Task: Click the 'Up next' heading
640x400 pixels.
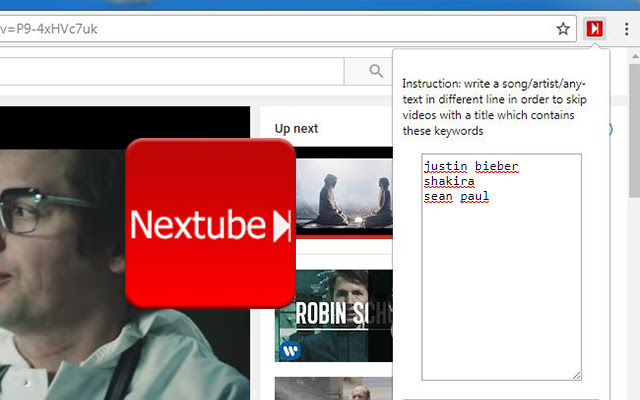Action: point(296,129)
